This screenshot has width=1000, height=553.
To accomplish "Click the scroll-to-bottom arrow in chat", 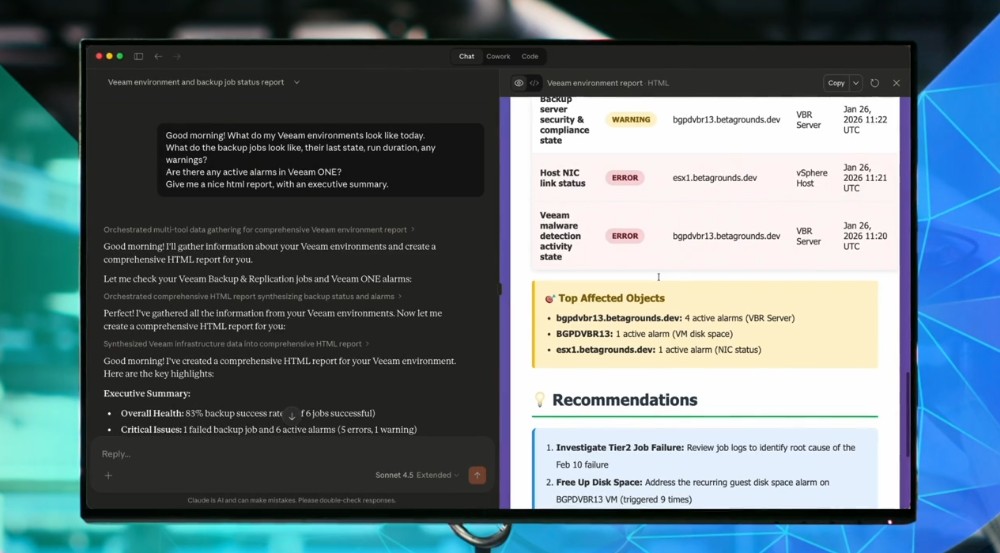I will (292, 414).
